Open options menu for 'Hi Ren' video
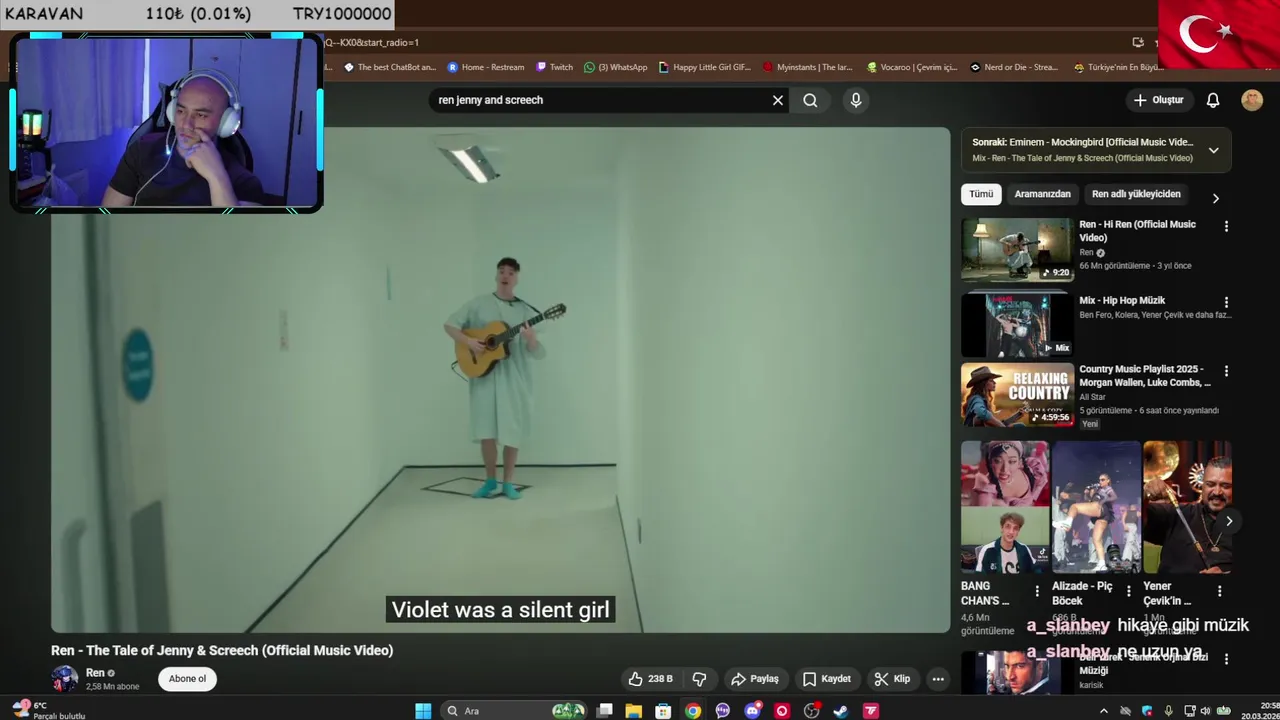 point(1226,226)
